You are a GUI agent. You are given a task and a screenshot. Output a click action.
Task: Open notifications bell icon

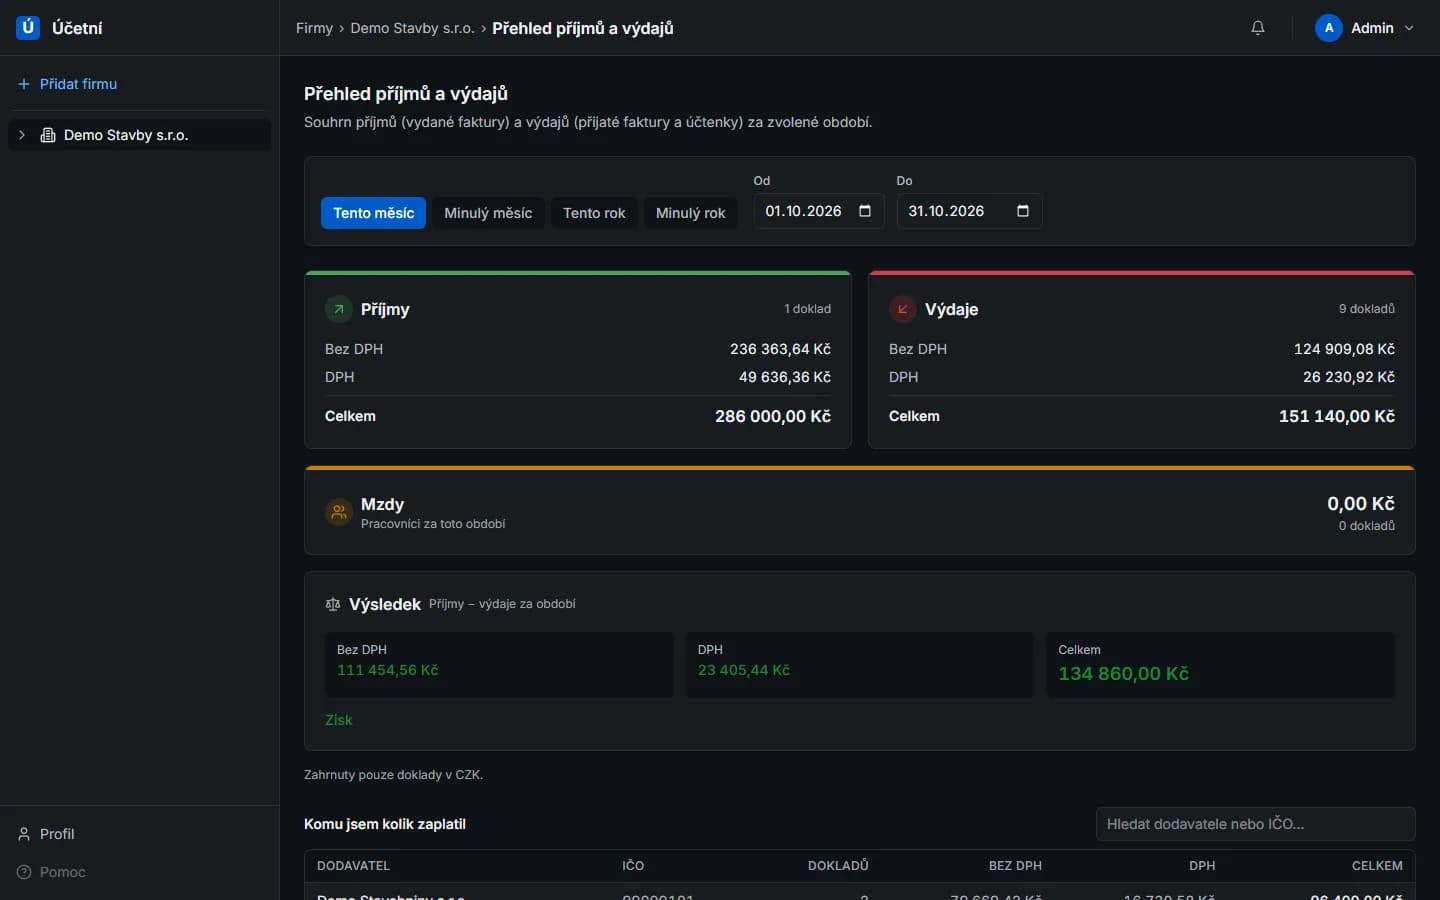[1258, 28]
